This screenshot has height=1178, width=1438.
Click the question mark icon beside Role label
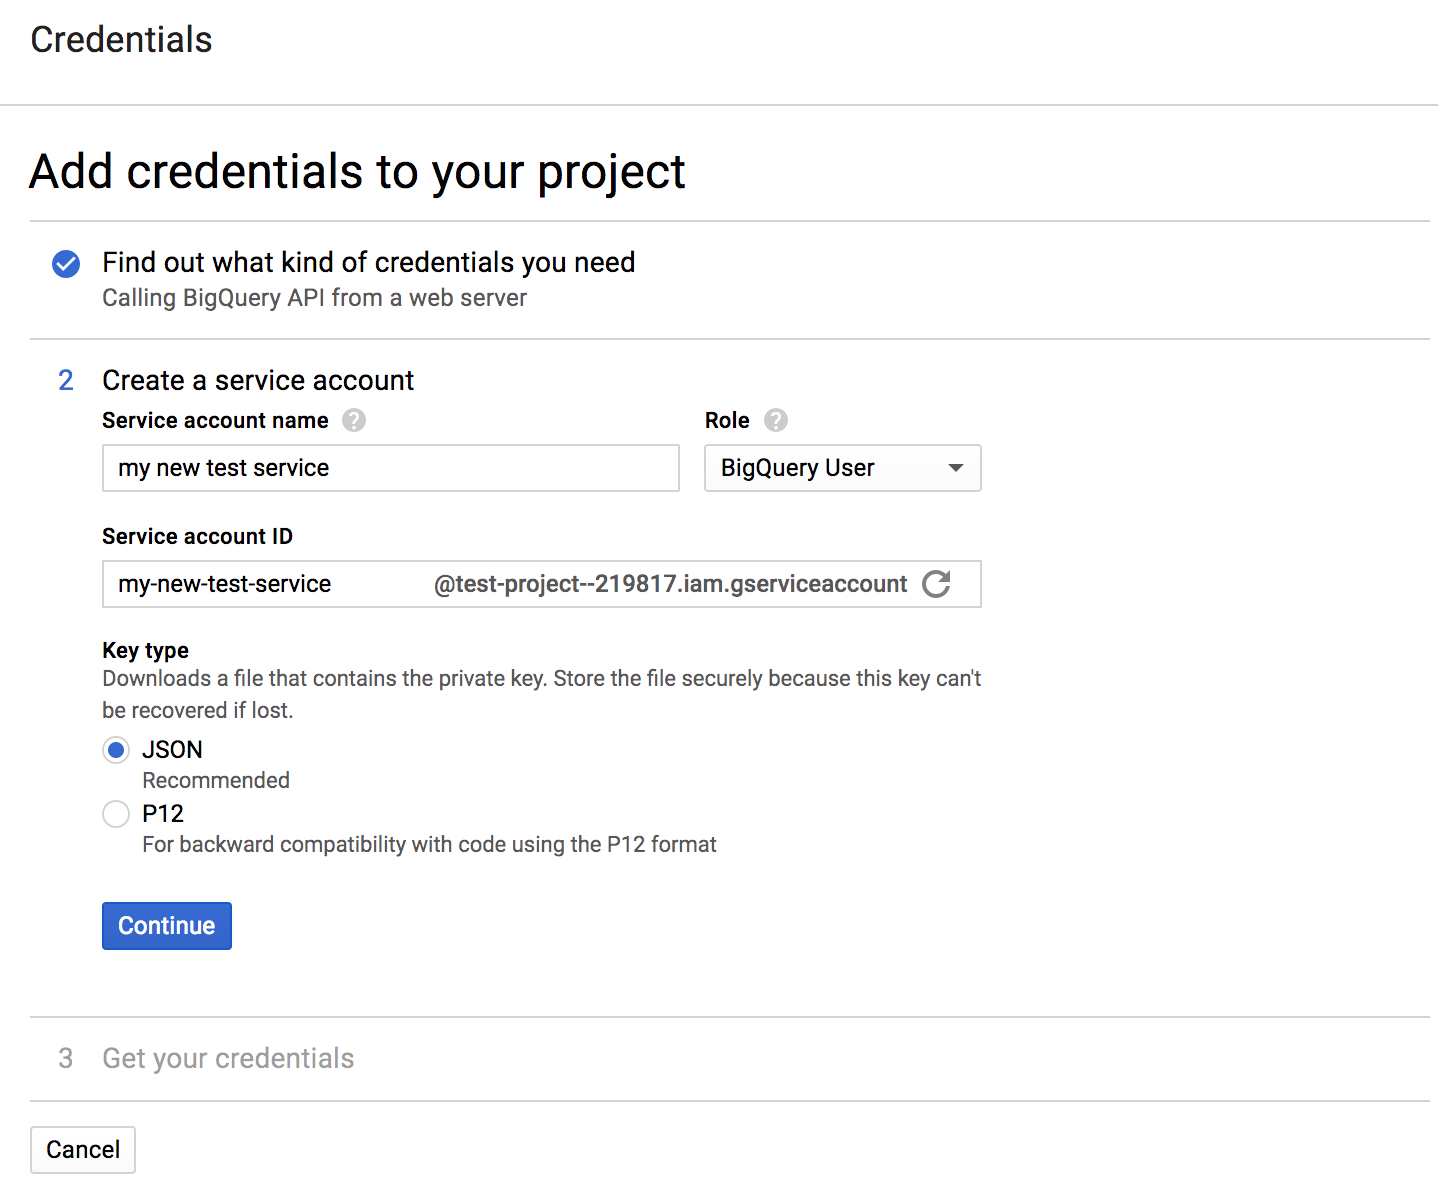[776, 420]
